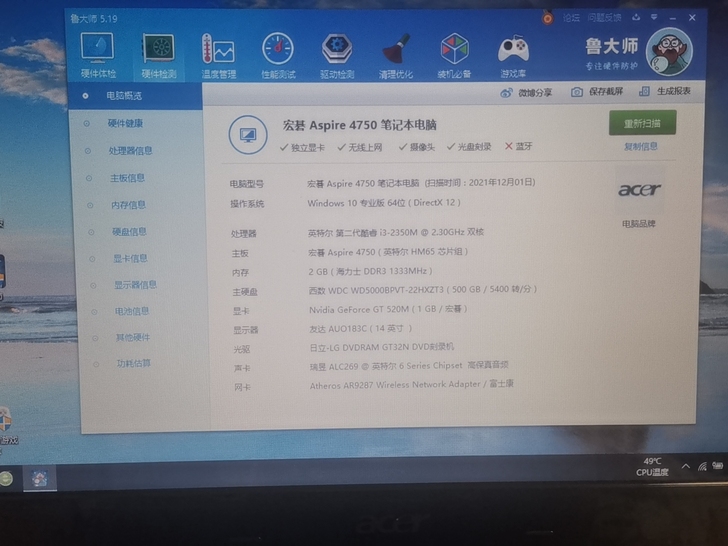Open 问题反馈 feedback link
The image size is (728, 546).
coord(604,18)
